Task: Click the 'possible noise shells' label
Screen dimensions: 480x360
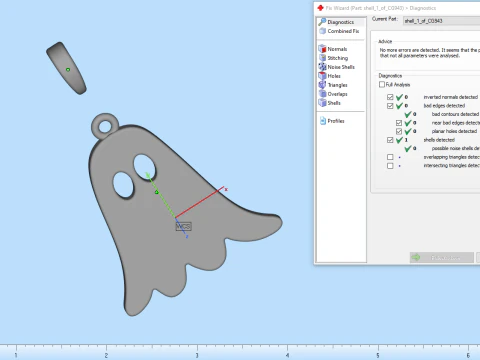Action: point(456,148)
